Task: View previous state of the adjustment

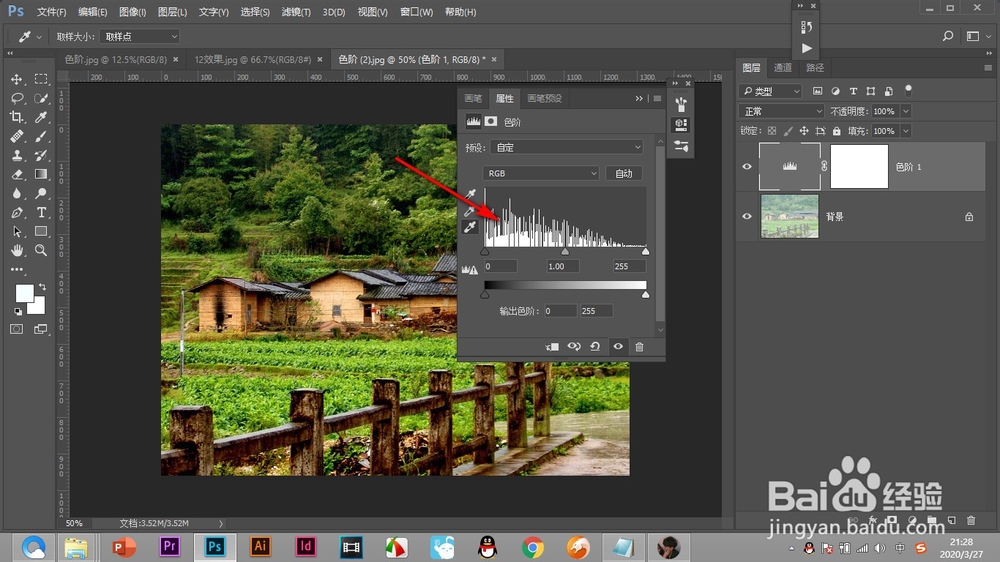Action: (574, 346)
